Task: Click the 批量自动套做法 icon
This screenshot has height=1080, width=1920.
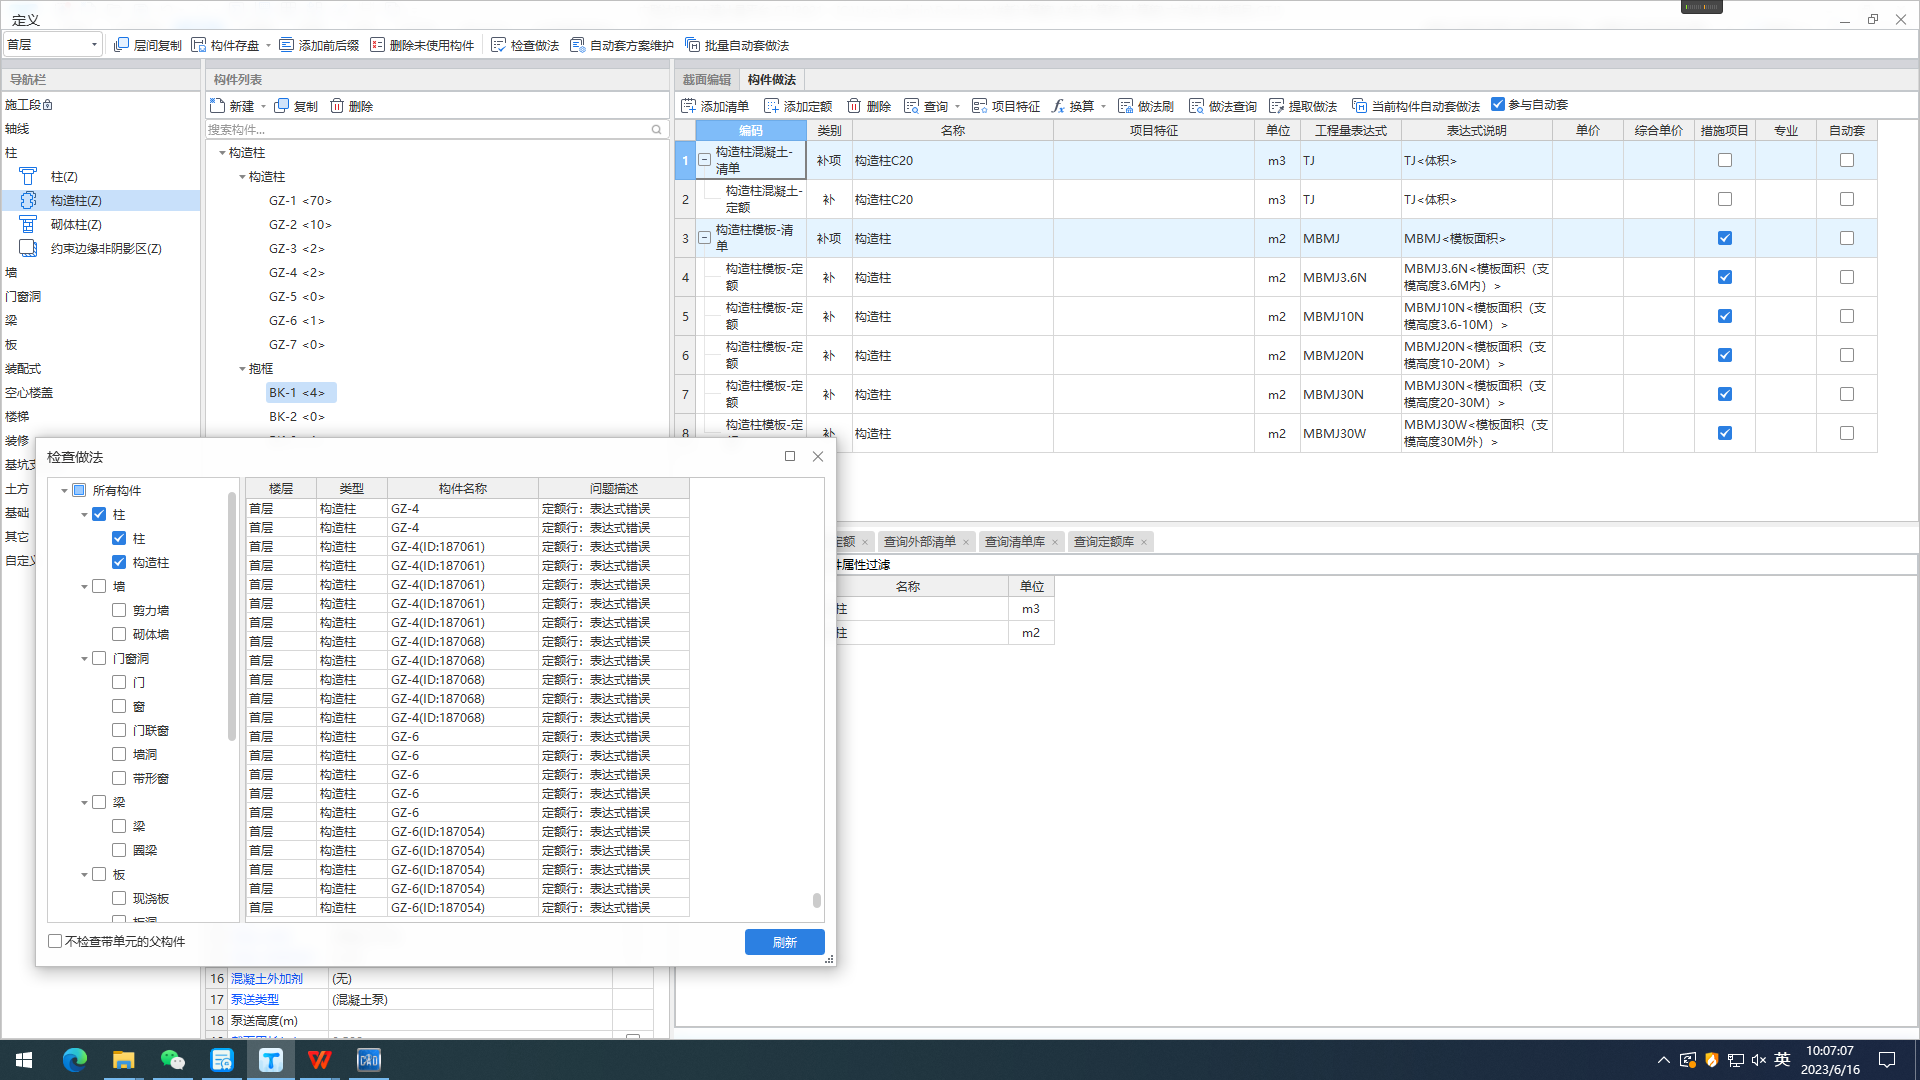Action: pos(692,45)
